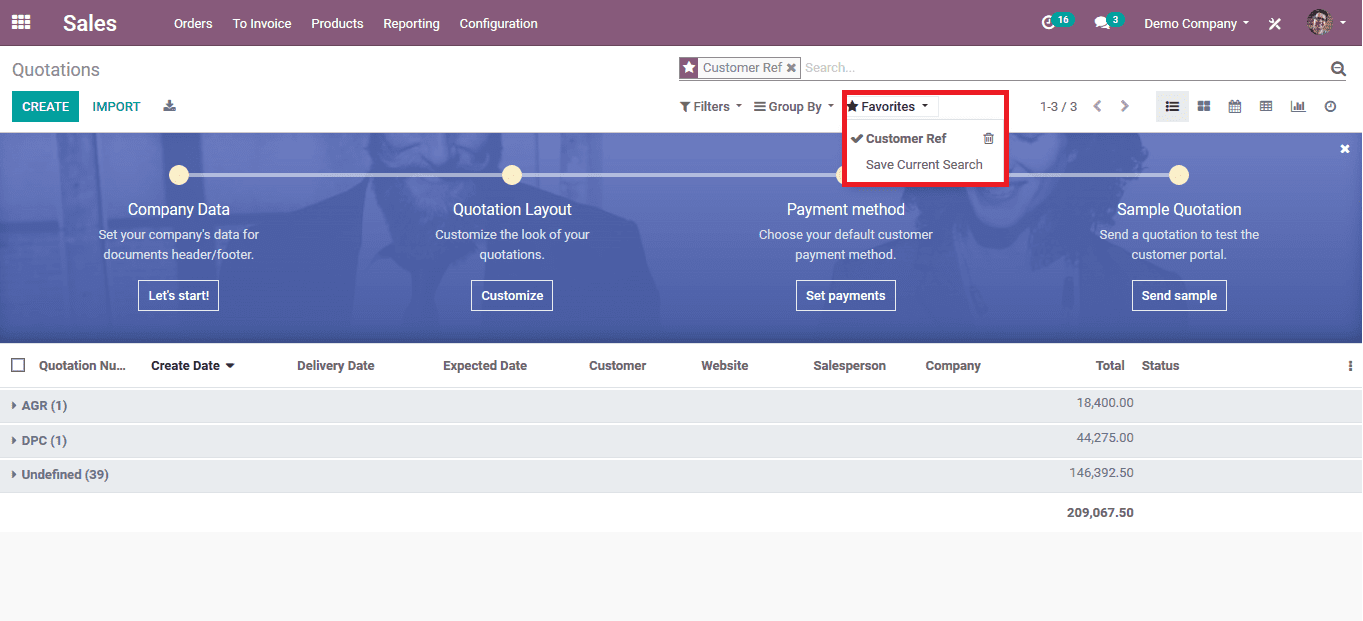This screenshot has height=621, width=1363.
Task: Focus the search input field
Action: (1064, 68)
